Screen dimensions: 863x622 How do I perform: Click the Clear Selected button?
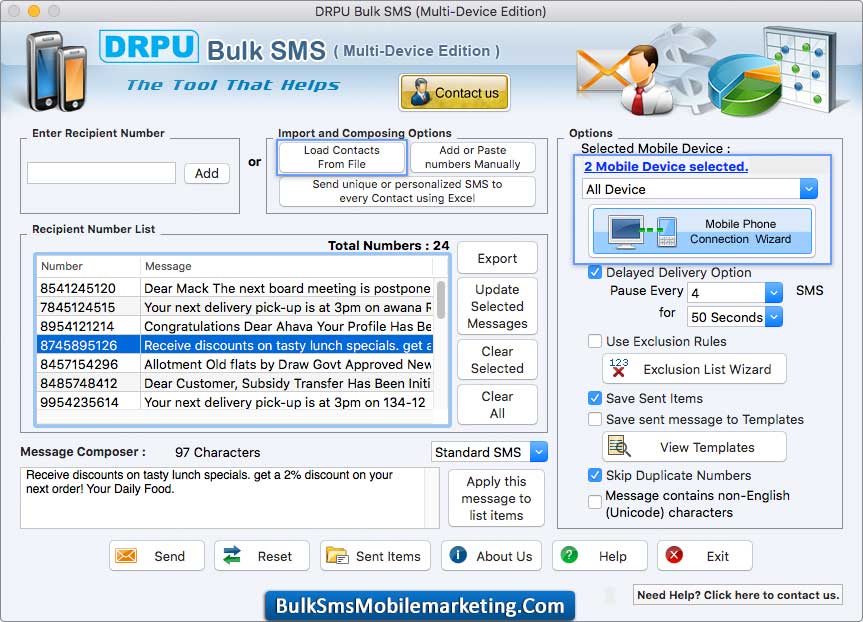[497, 359]
